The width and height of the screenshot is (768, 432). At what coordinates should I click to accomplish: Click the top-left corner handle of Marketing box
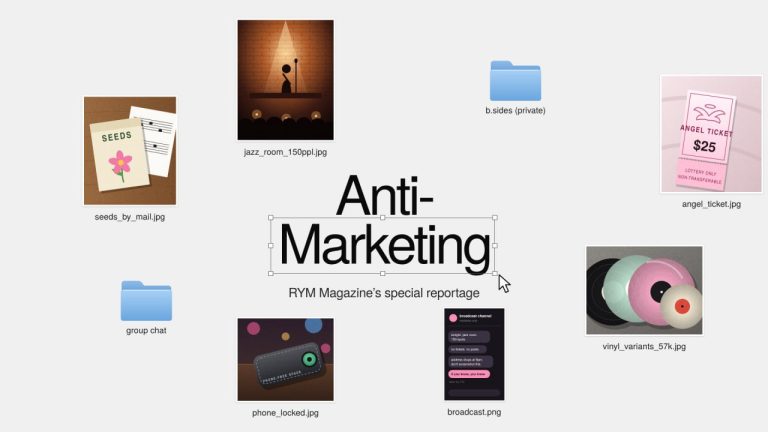271,217
